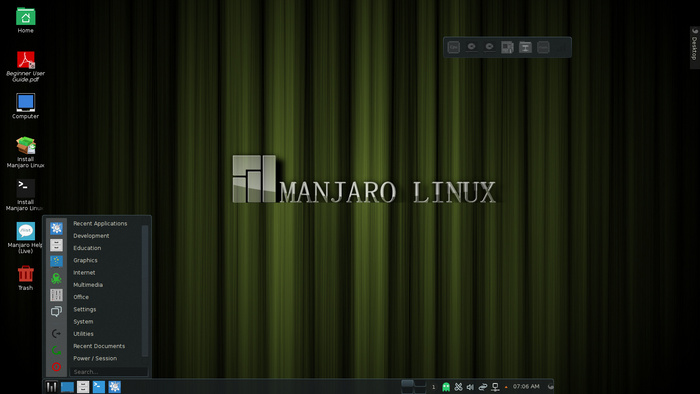Toggle the second eye icon in desktop widget bar

click(x=489, y=47)
